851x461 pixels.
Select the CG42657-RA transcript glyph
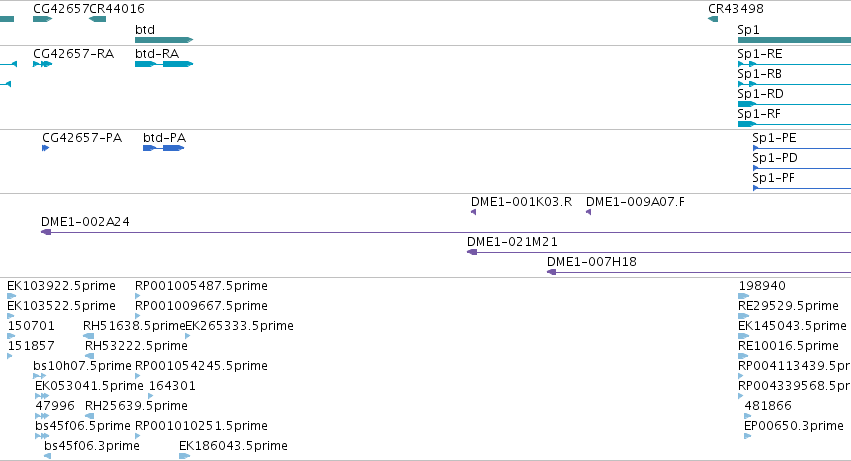(x=42, y=64)
